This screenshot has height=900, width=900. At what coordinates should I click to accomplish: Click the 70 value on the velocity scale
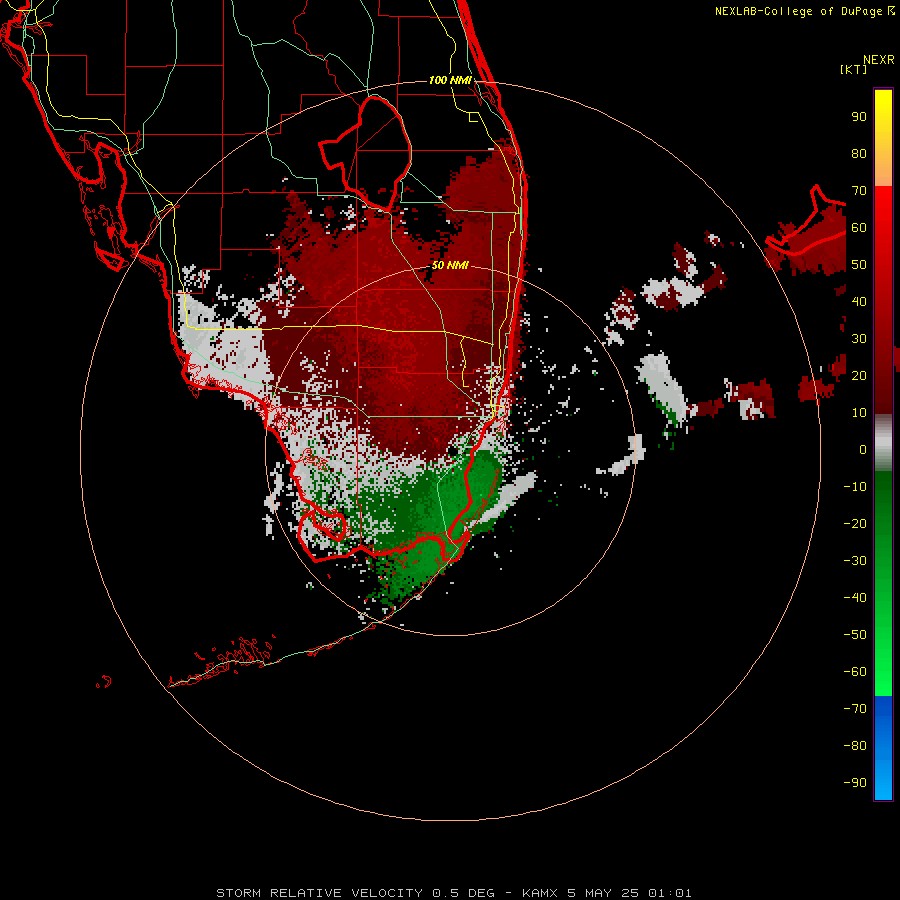click(x=859, y=191)
